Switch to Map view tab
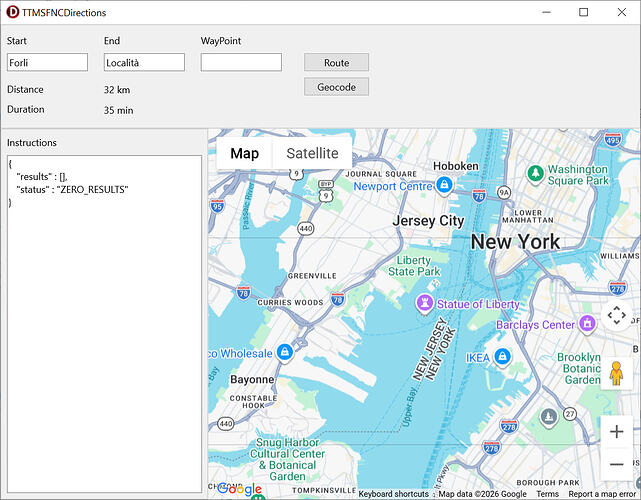 click(x=244, y=153)
